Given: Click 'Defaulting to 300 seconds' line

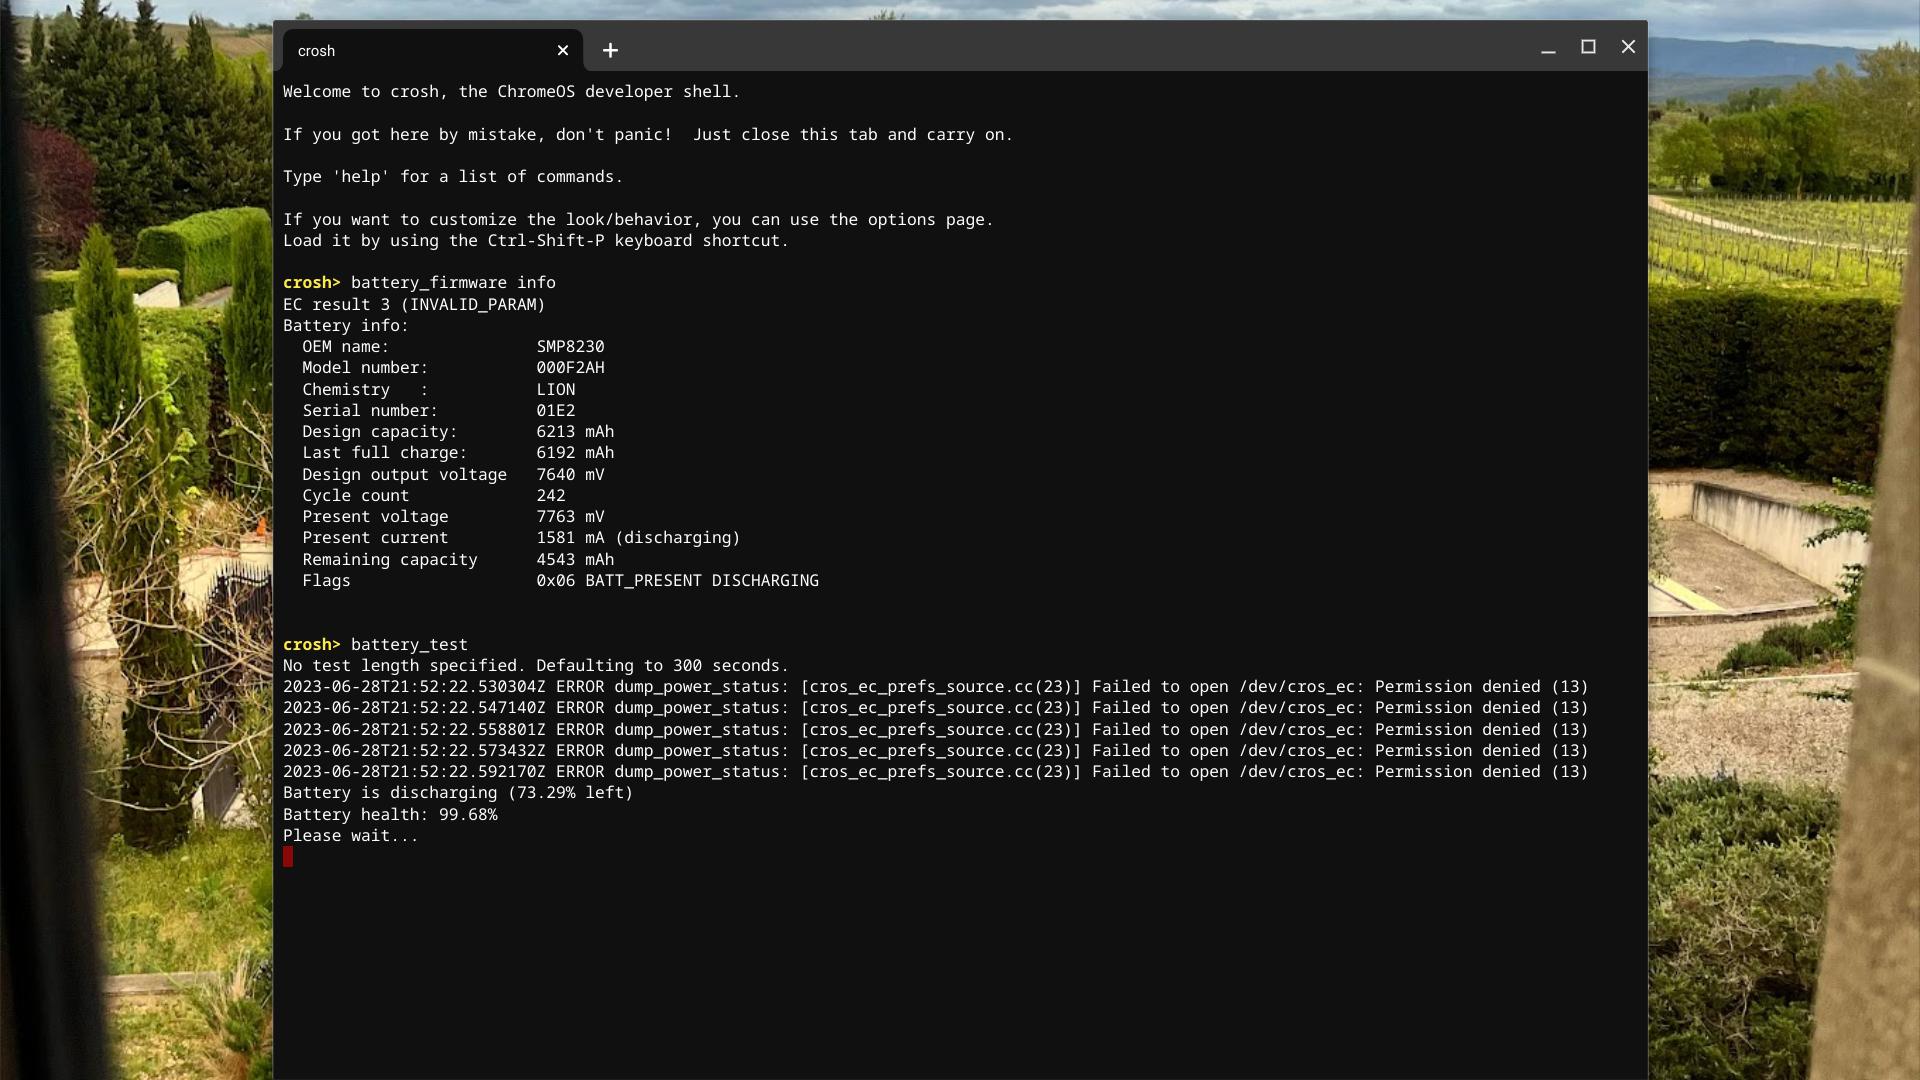Looking at the screenshot, I should pyautogui.click(x=536, y=666).
